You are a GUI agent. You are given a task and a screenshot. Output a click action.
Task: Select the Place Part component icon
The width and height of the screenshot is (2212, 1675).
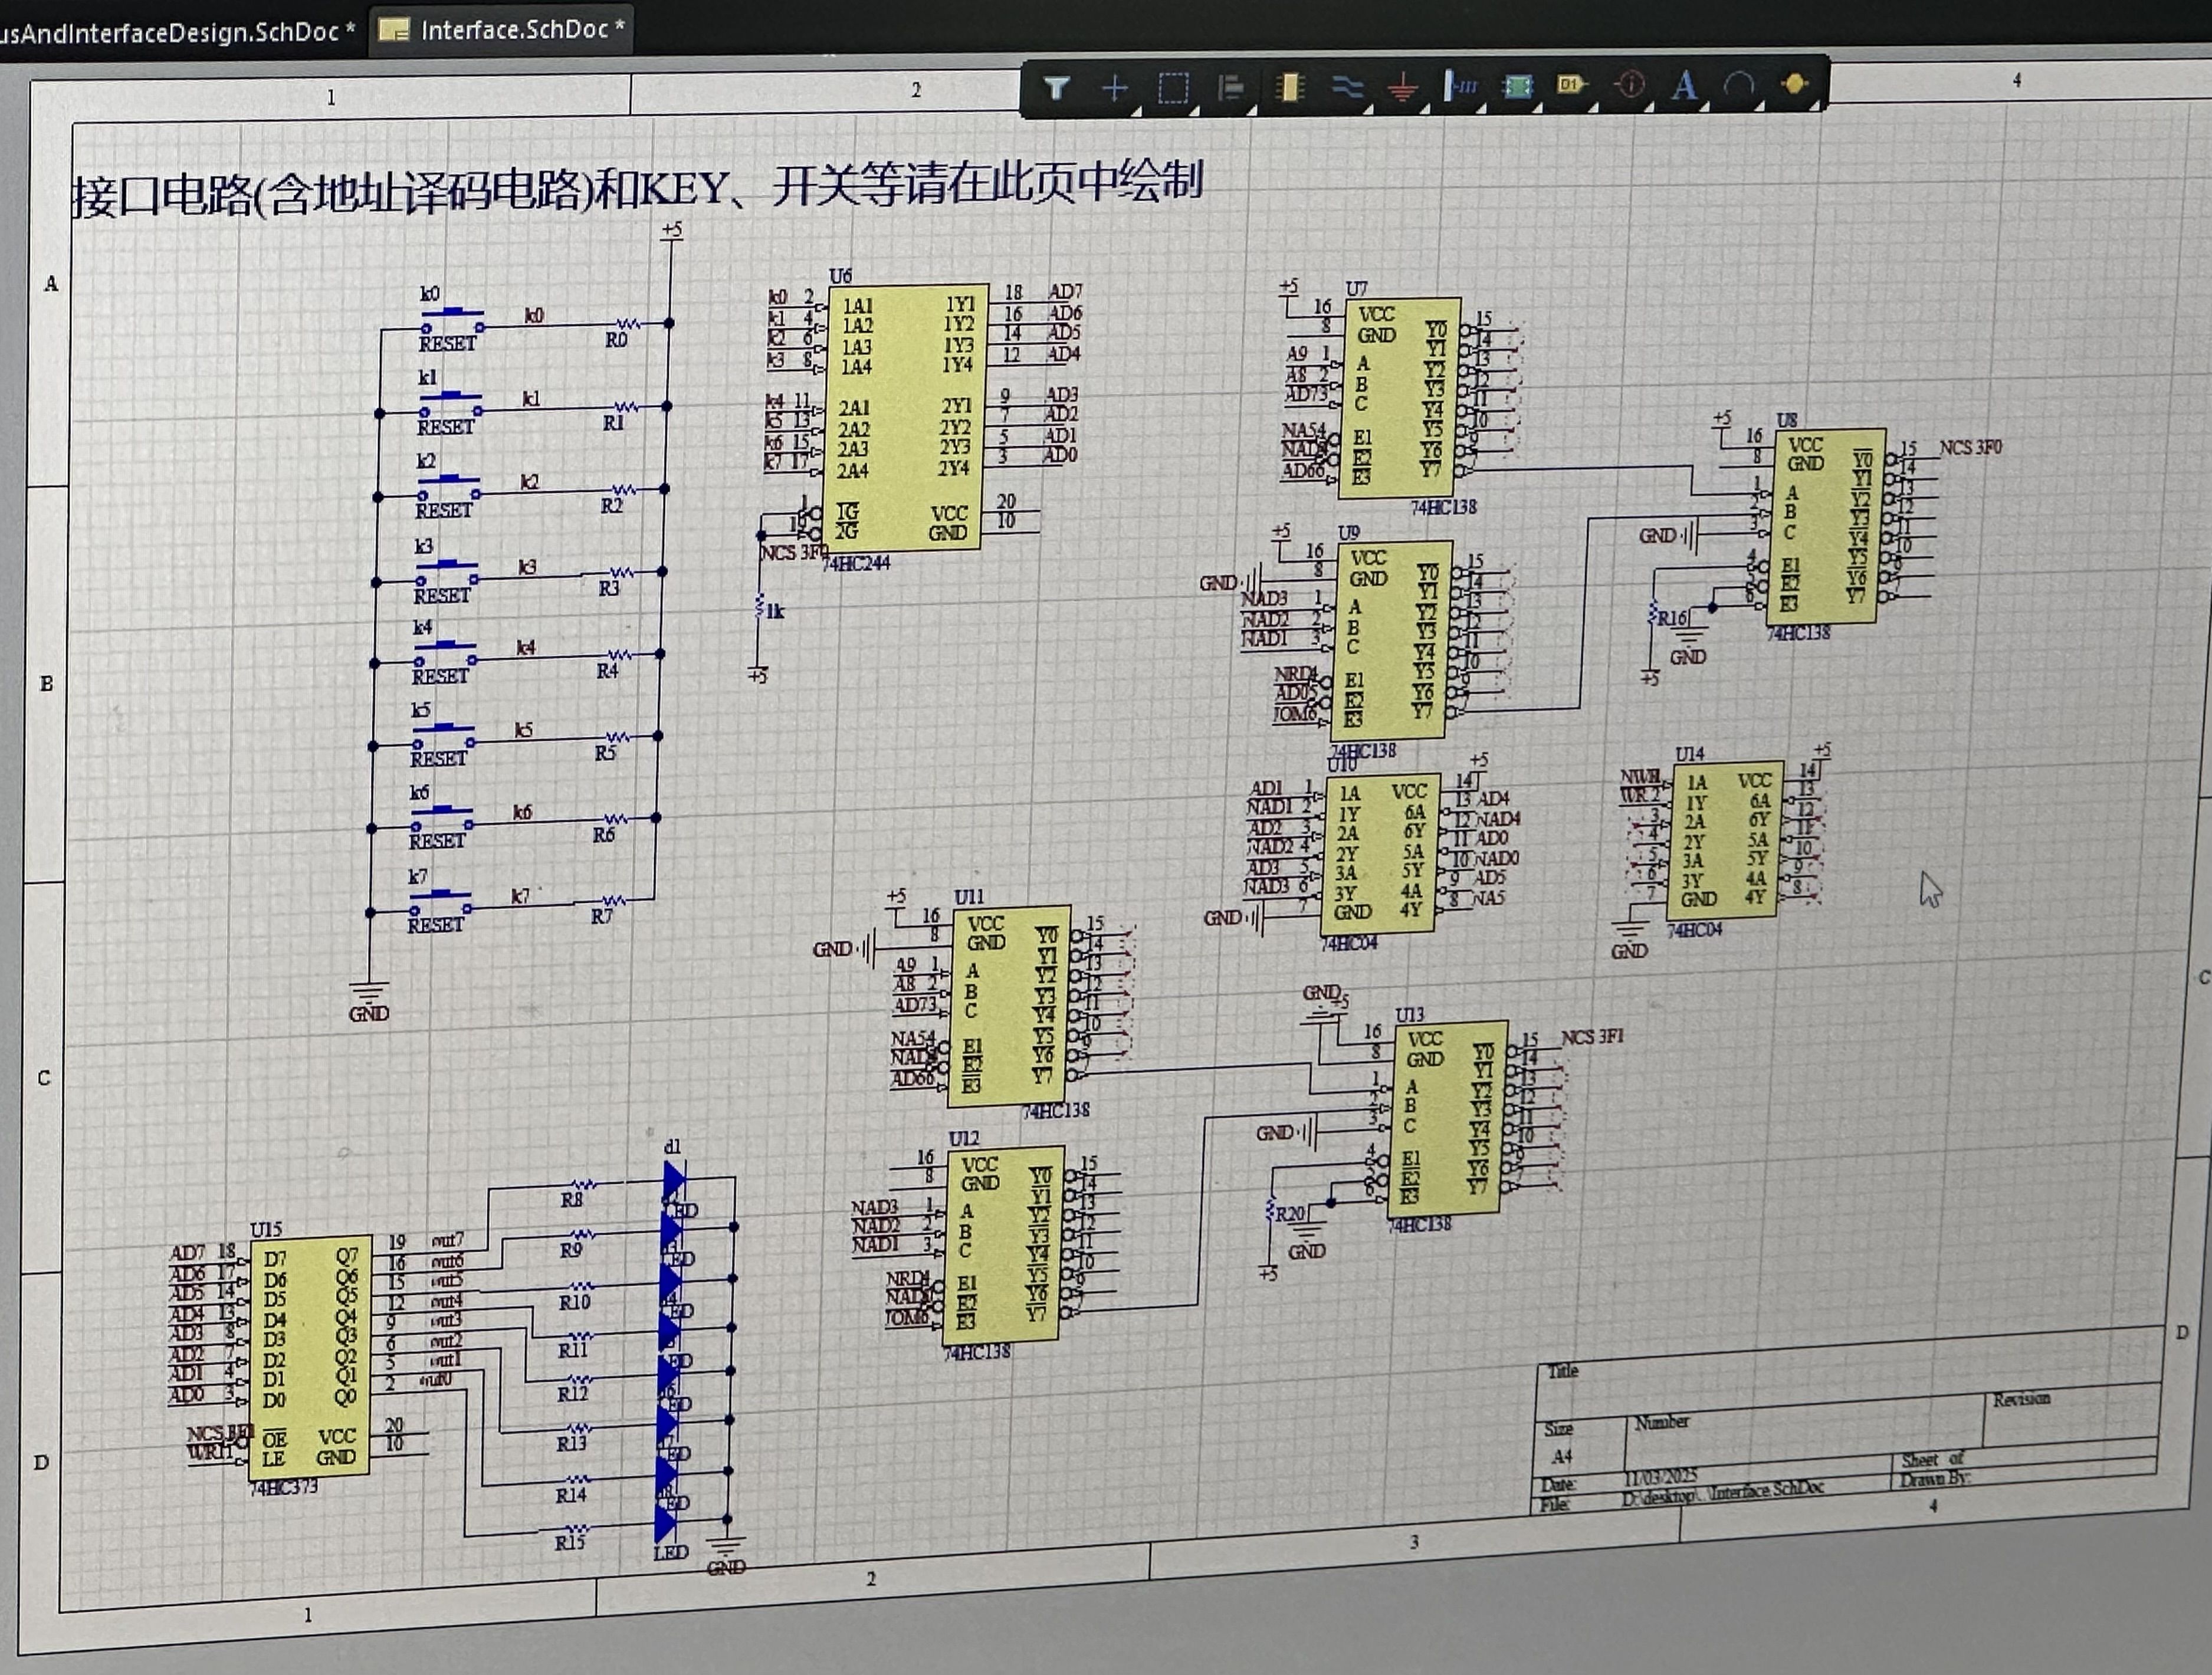[1290, 88]
